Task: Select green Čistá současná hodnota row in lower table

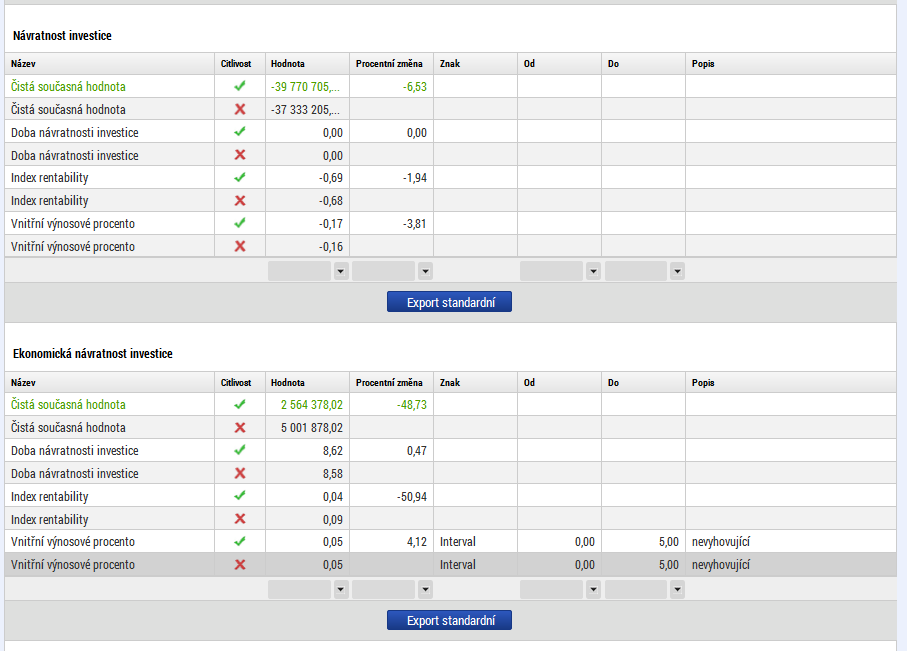Action: point(450,404)
